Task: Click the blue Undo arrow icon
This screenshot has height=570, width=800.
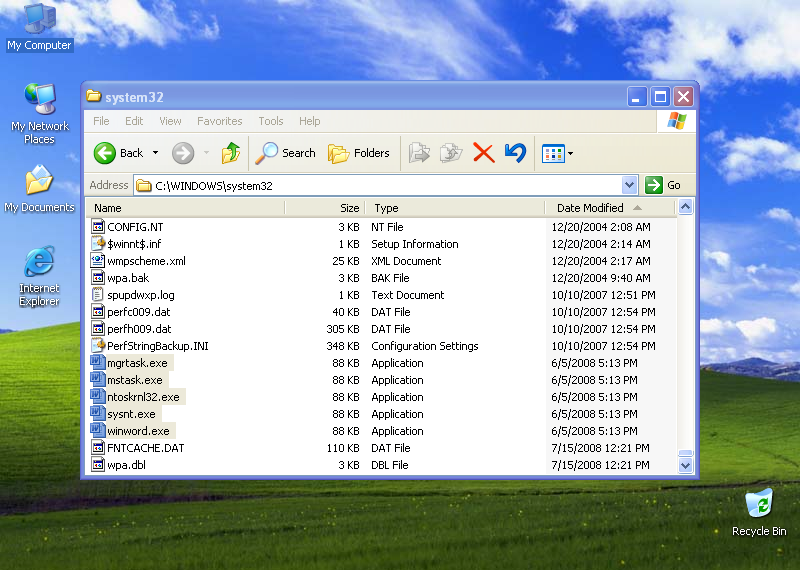Action: pos(515,153)
